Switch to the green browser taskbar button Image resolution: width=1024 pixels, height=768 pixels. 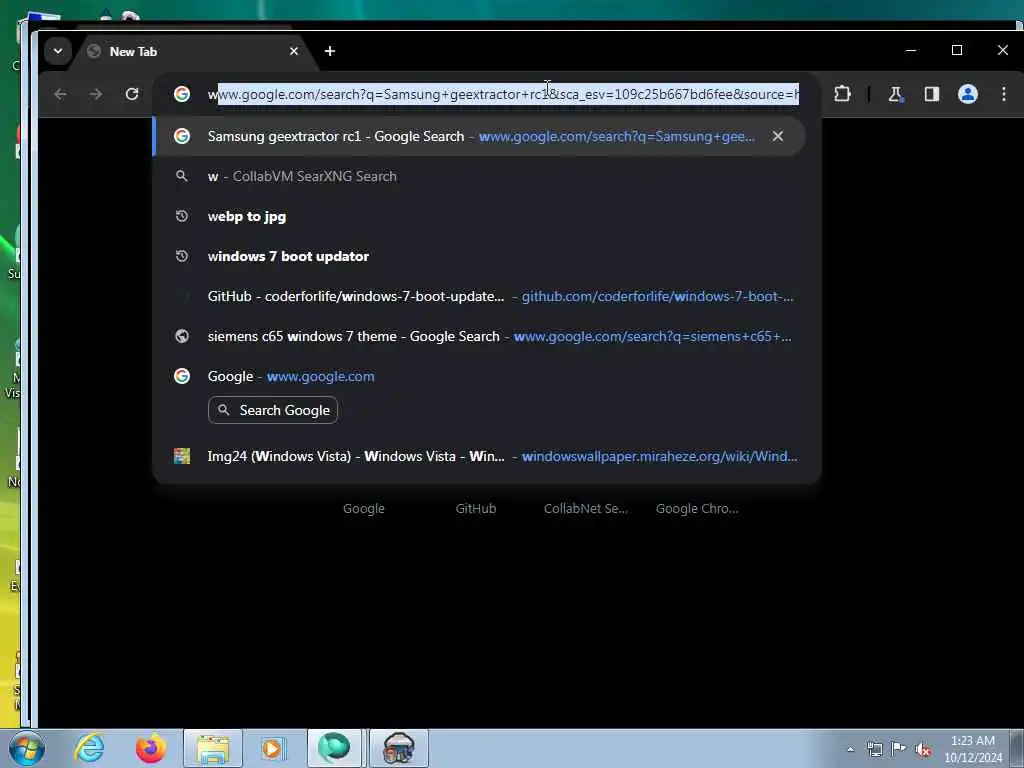coord(334,748)
